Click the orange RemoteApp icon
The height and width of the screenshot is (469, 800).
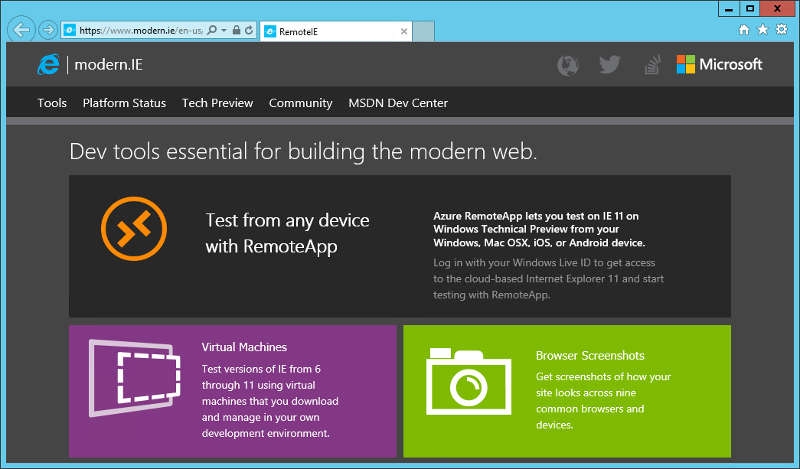coord(134,229)
